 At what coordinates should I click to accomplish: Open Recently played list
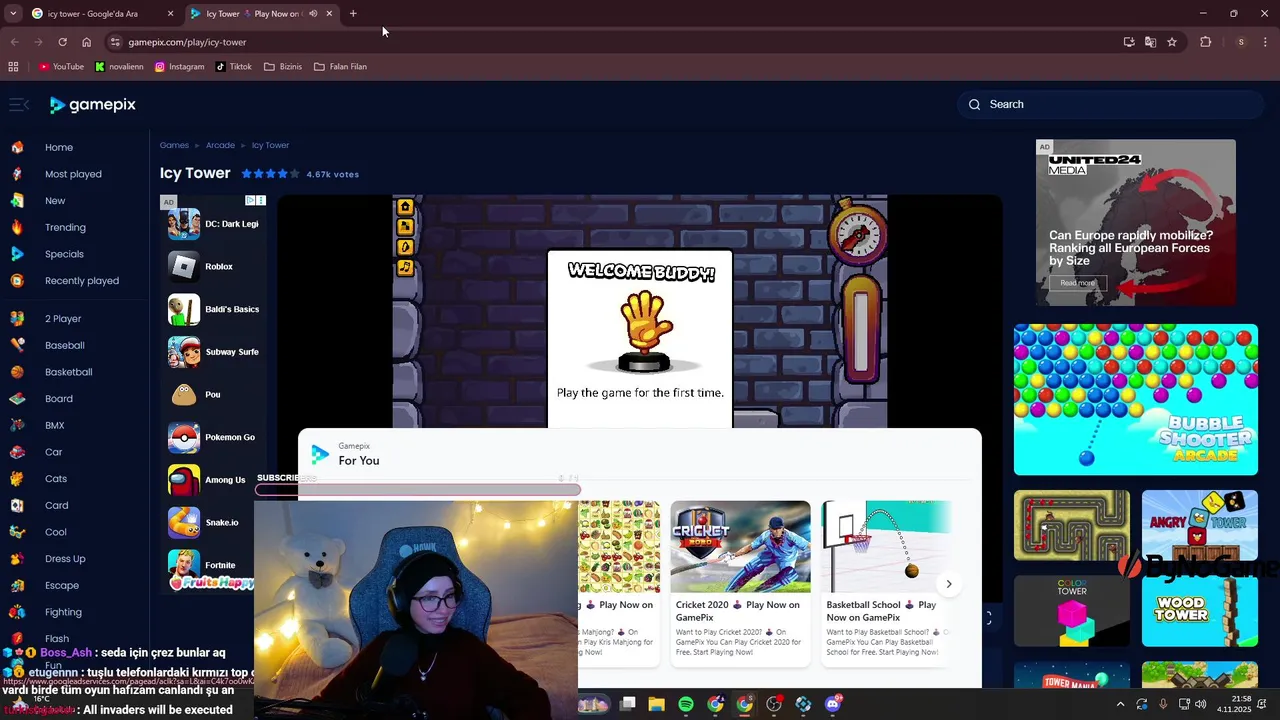82,281
